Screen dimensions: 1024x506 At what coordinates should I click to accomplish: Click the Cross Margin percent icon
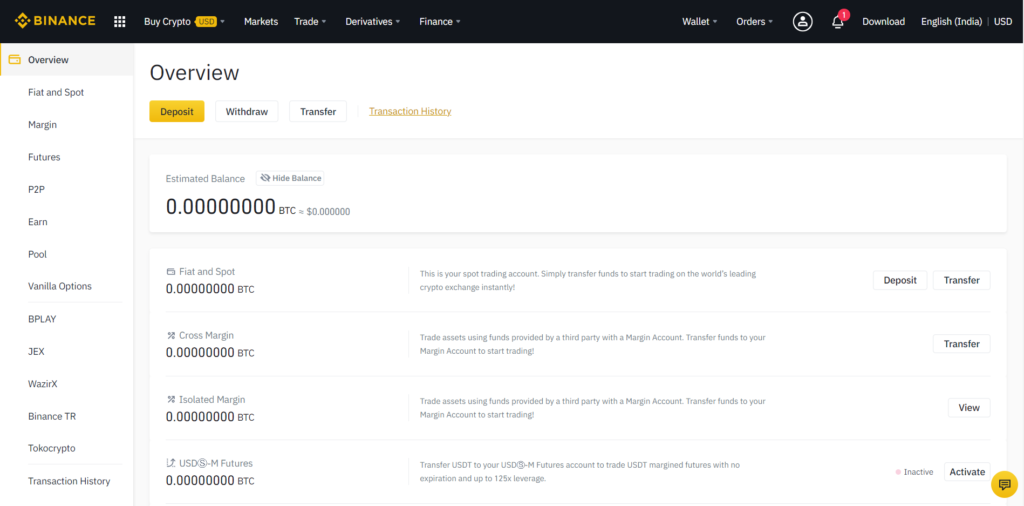tap(170, 336)
